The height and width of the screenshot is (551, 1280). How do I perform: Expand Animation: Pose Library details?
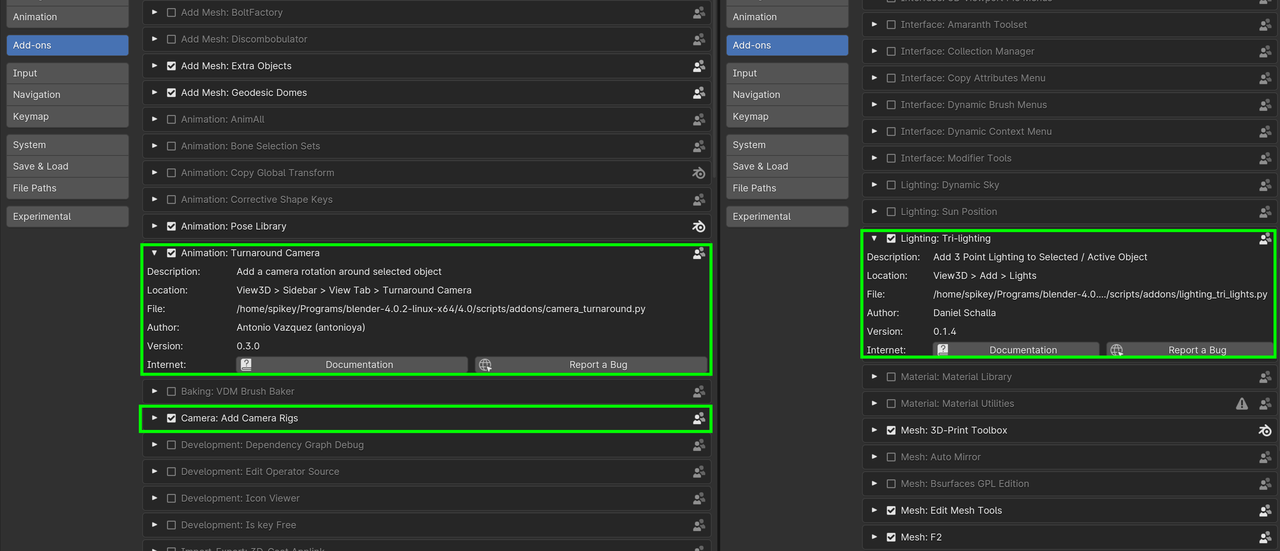pyautogui.click(x=154, y=226)
